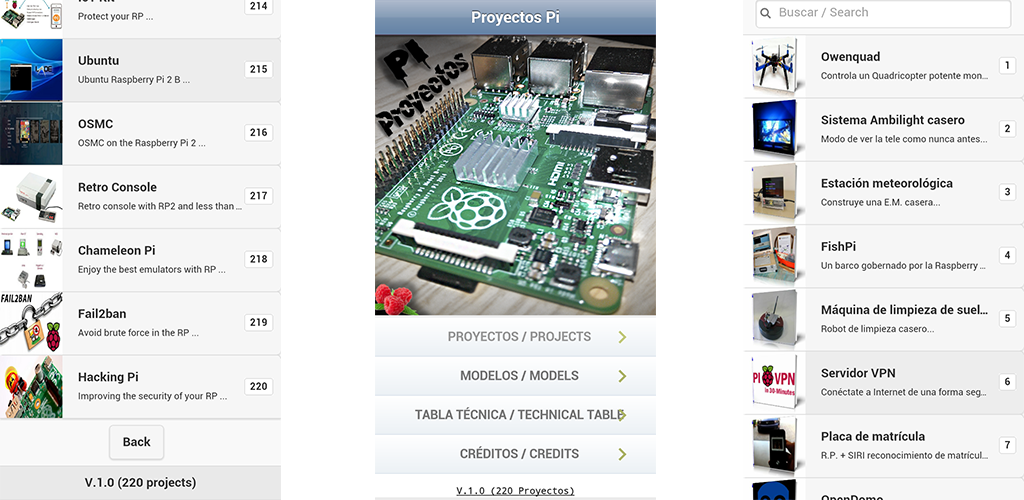Viewport: 1024px width, 500px height.
Task: Click number badge 4 beside FishPi
Action: coord(1008,255)
